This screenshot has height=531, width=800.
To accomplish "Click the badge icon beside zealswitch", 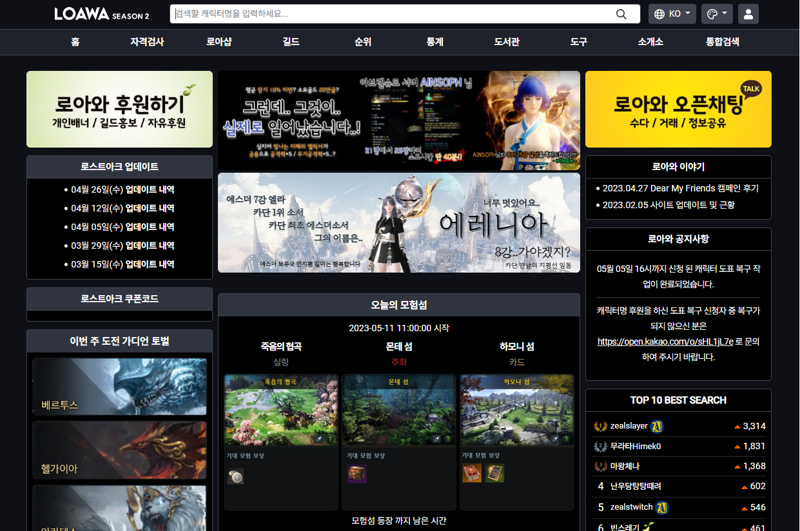I will [662, 507].
